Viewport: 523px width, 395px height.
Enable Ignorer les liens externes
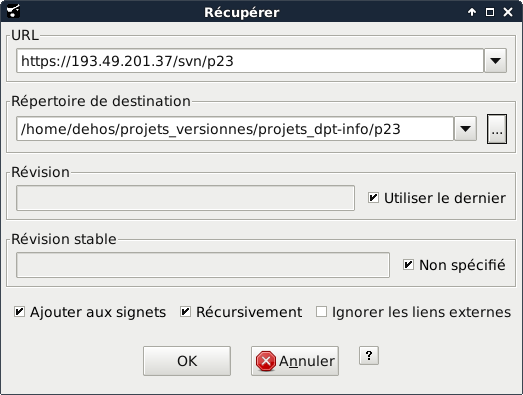[x=322, y=312]
